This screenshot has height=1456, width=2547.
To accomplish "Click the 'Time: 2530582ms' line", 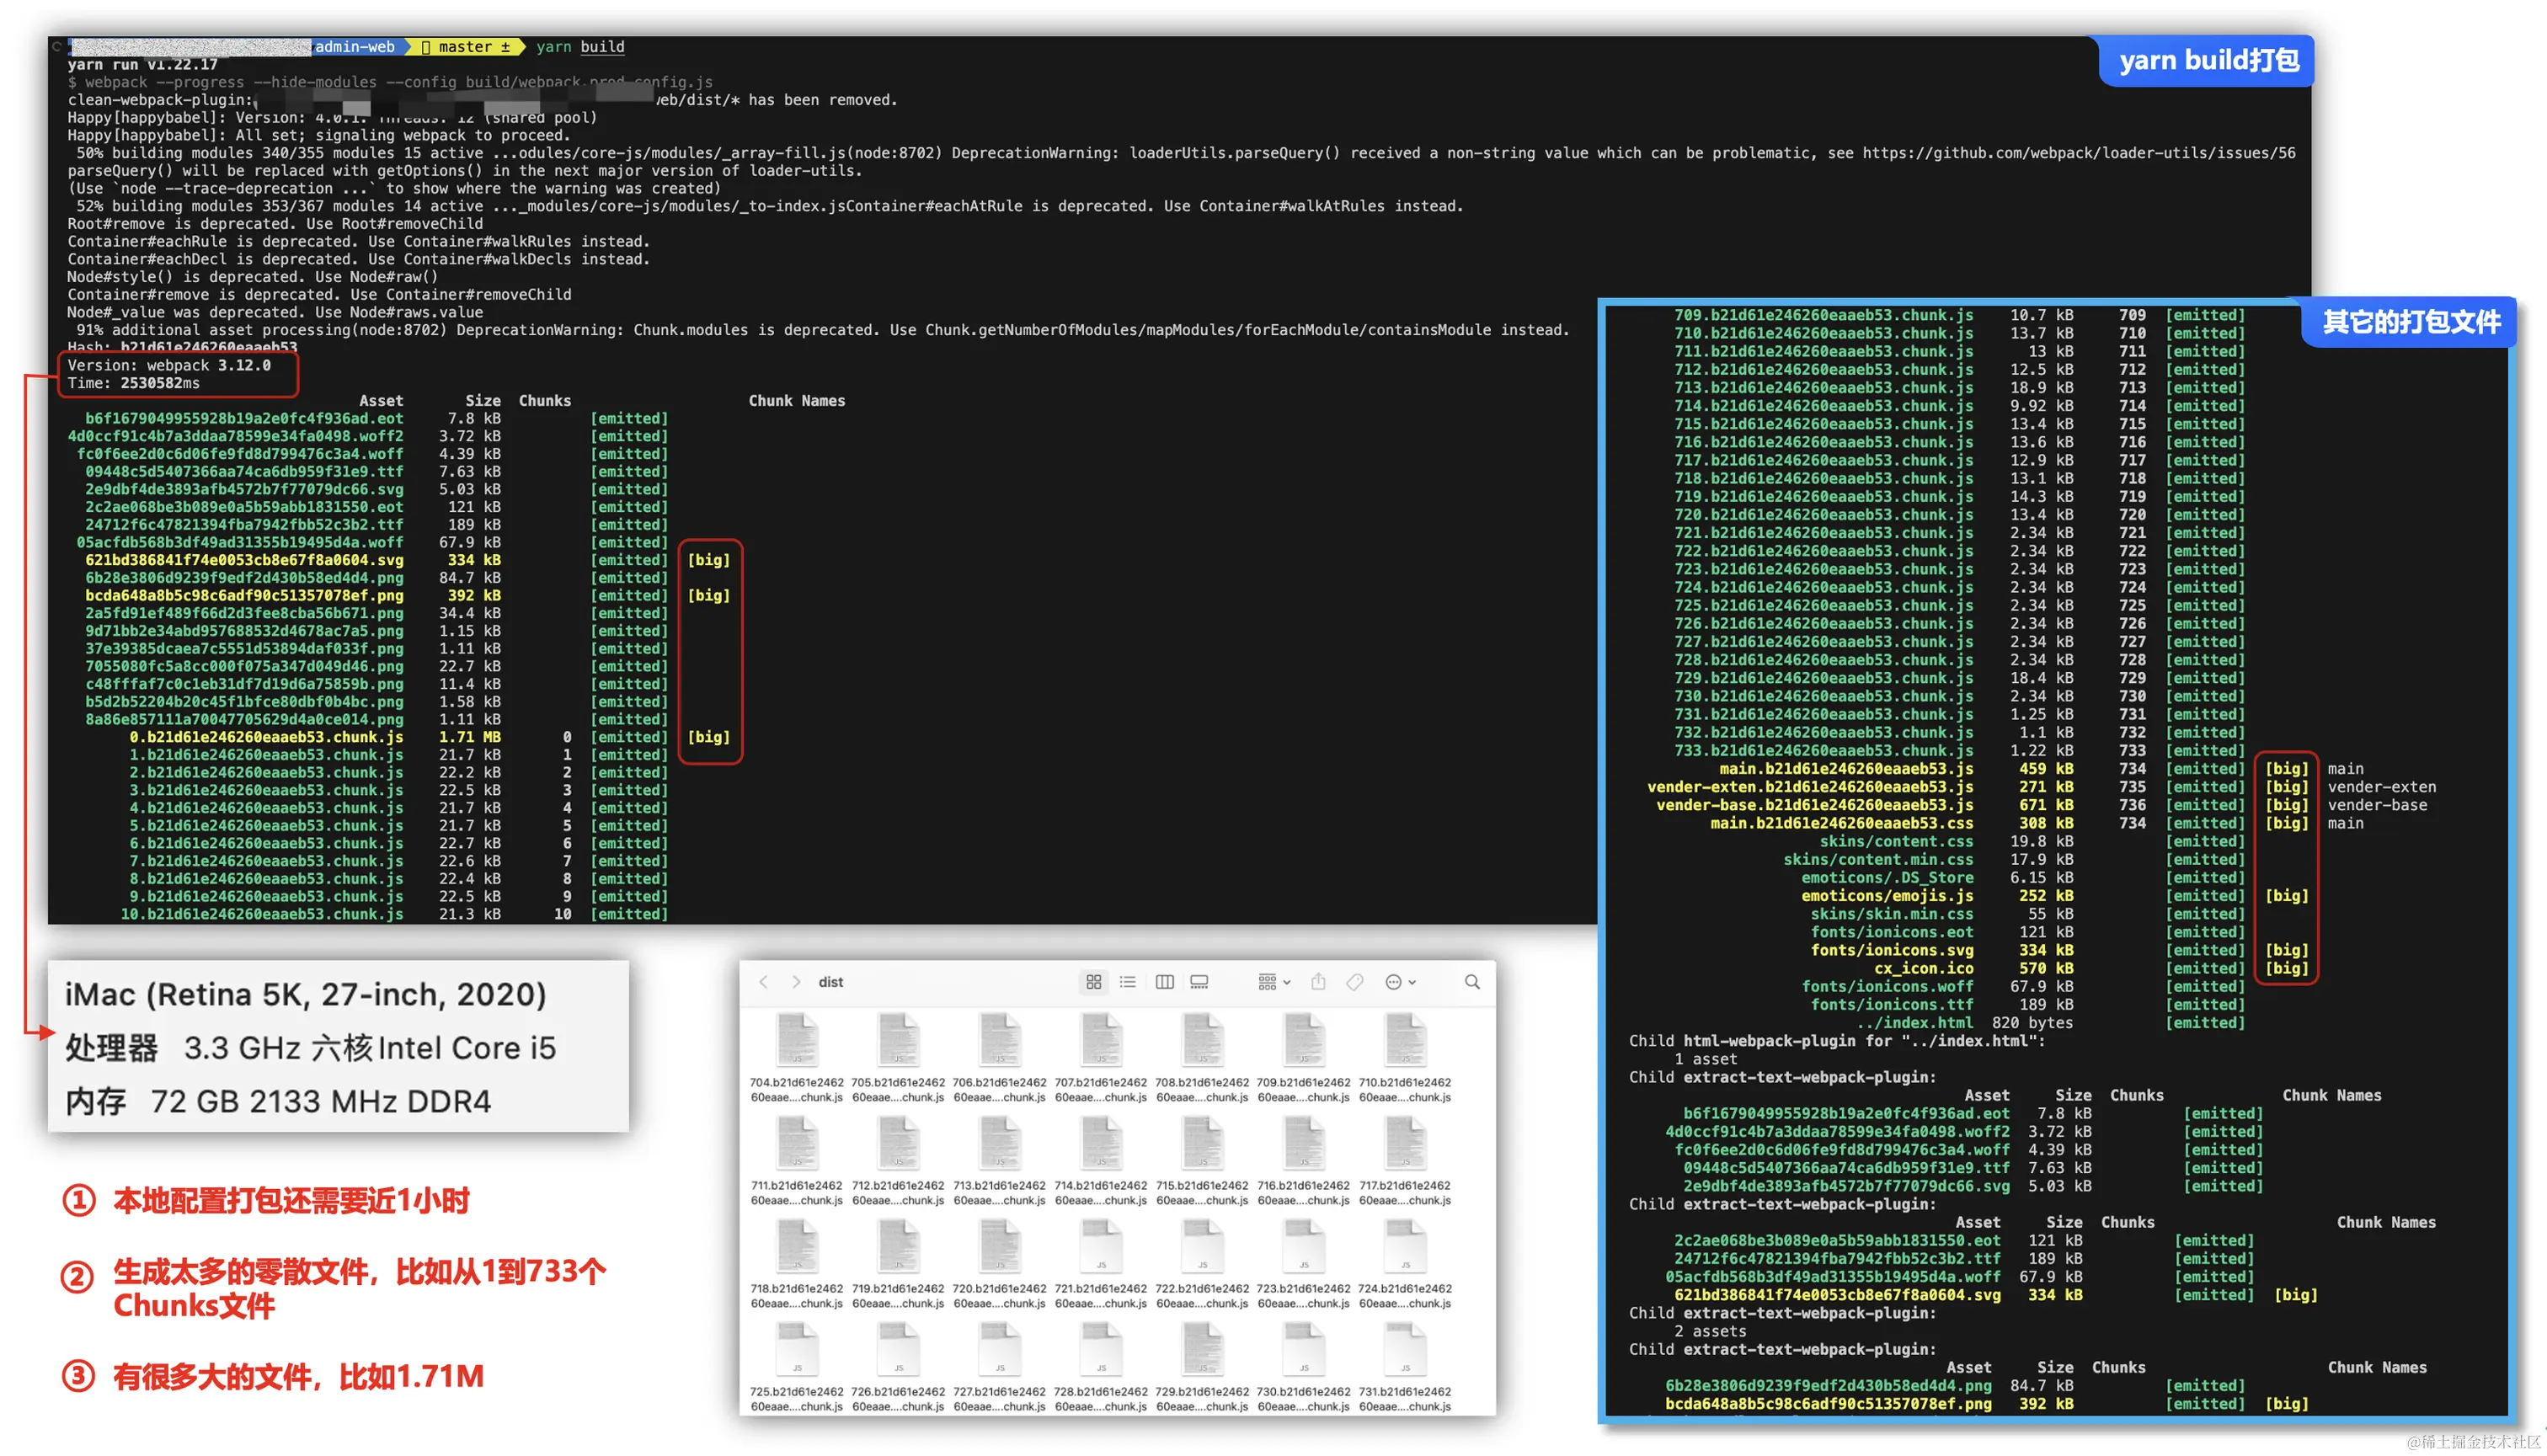I will pos(133,383).
